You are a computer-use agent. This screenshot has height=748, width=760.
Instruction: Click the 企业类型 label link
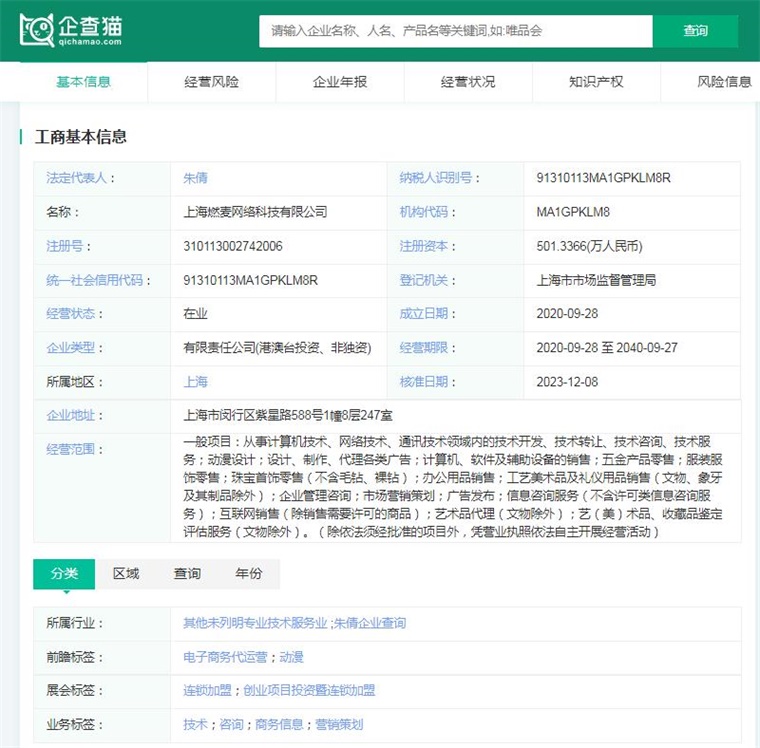[70, 348]
